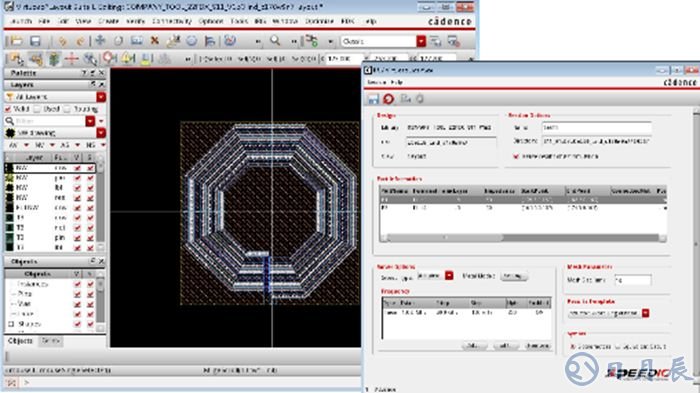Toggle the Valid layers checkbox
The image size is (700, 393).
(8, 109)
